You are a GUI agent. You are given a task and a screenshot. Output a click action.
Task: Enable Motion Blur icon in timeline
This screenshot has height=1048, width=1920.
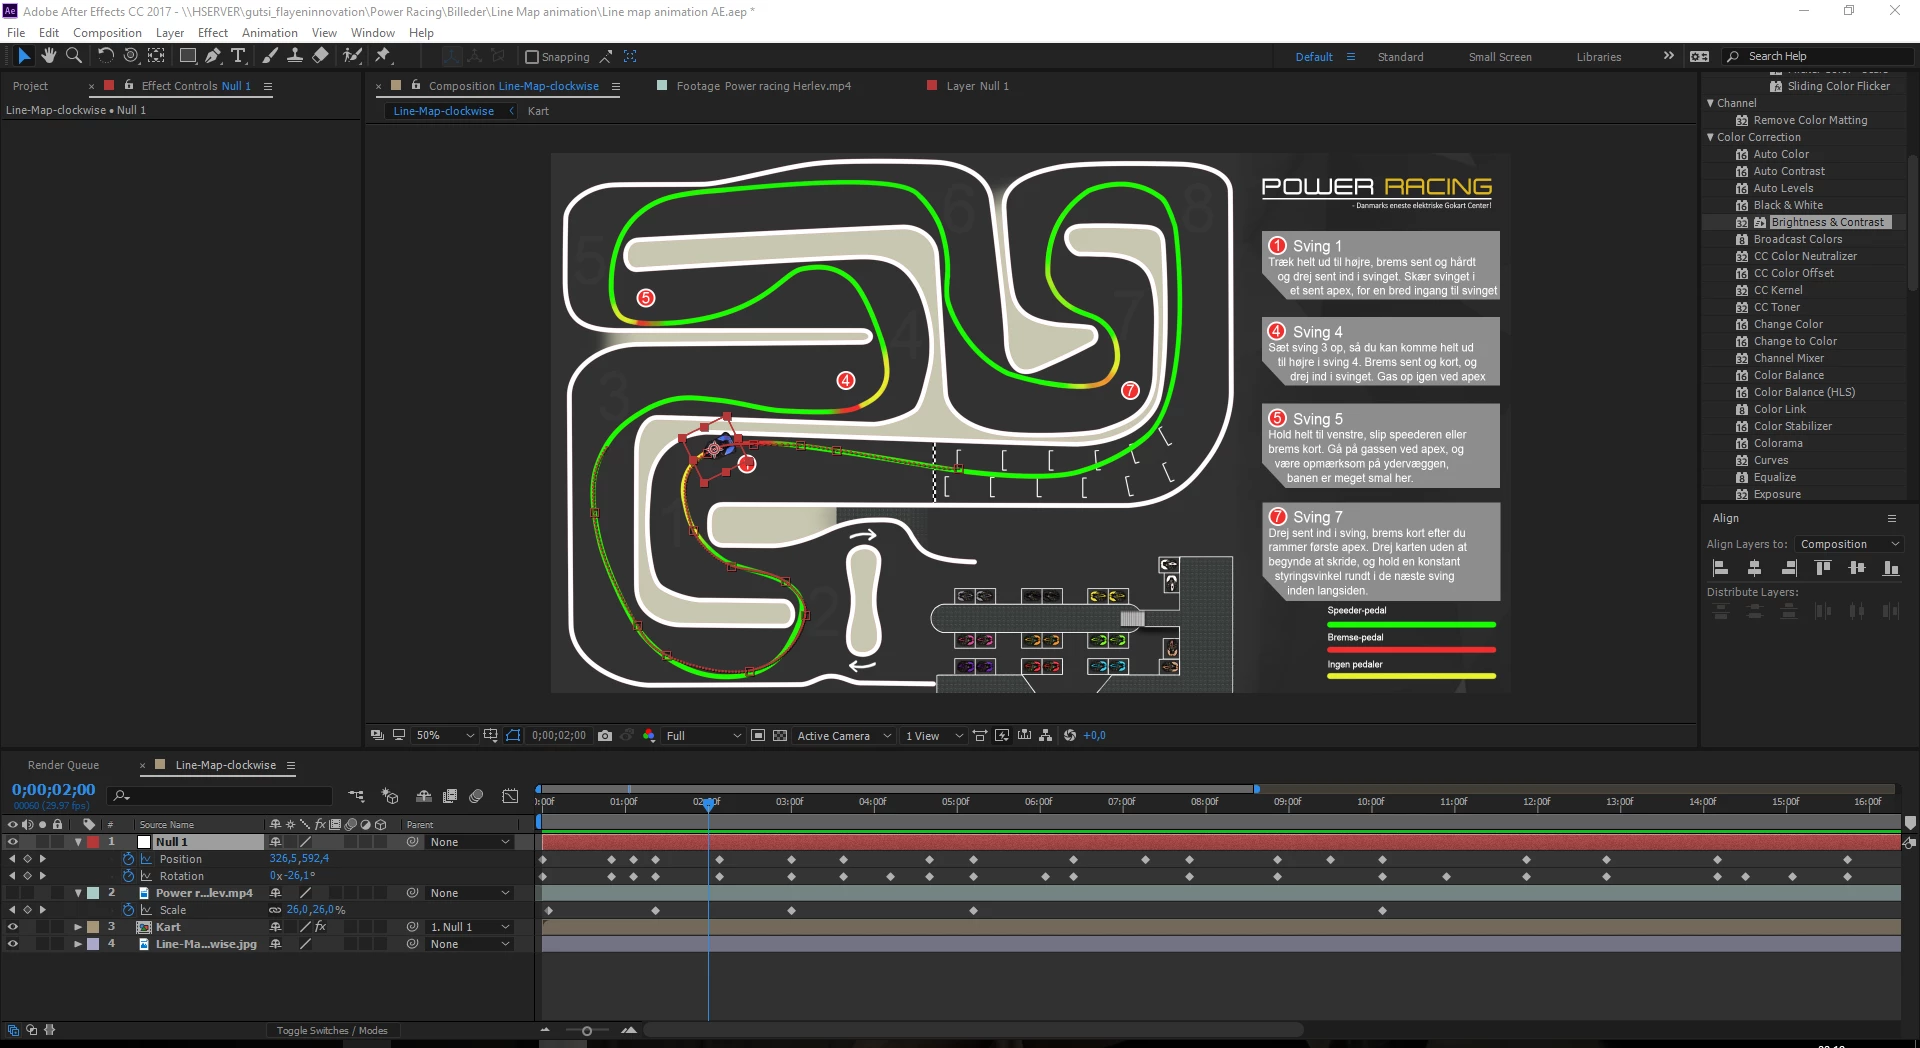point(477,796)
